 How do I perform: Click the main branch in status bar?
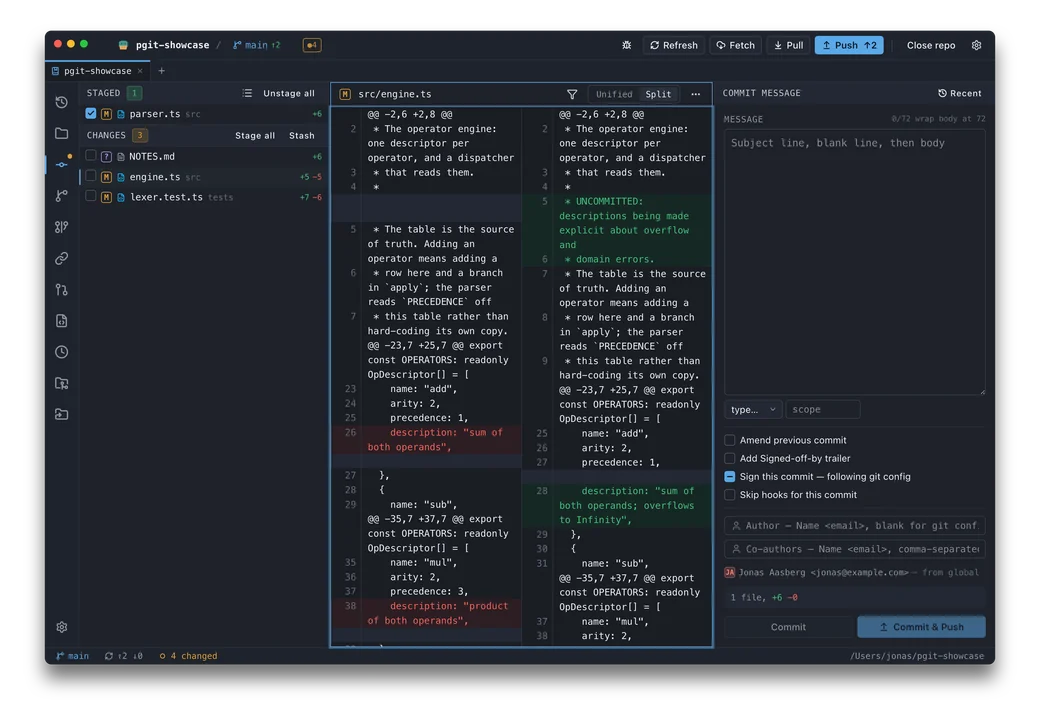pos(72,656)
